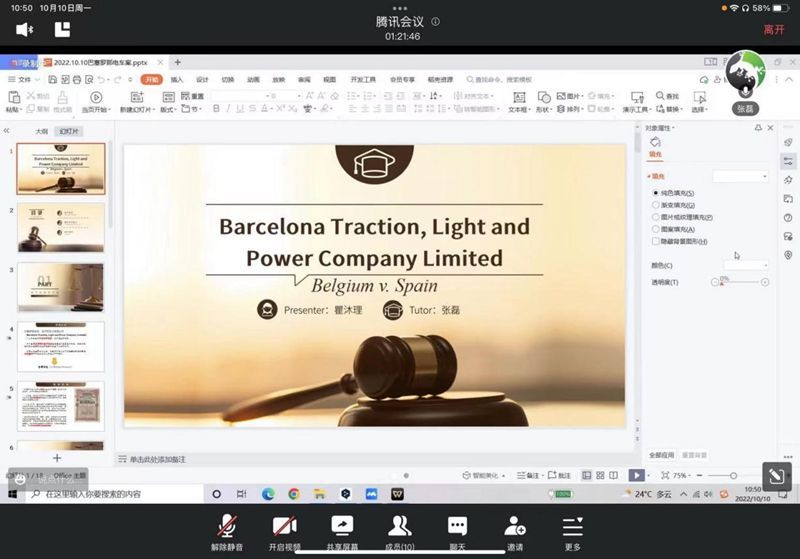This screenshot has height=559, width=800.
Task: Click 全部应用 apply to all button
Action: pos(662,454)
